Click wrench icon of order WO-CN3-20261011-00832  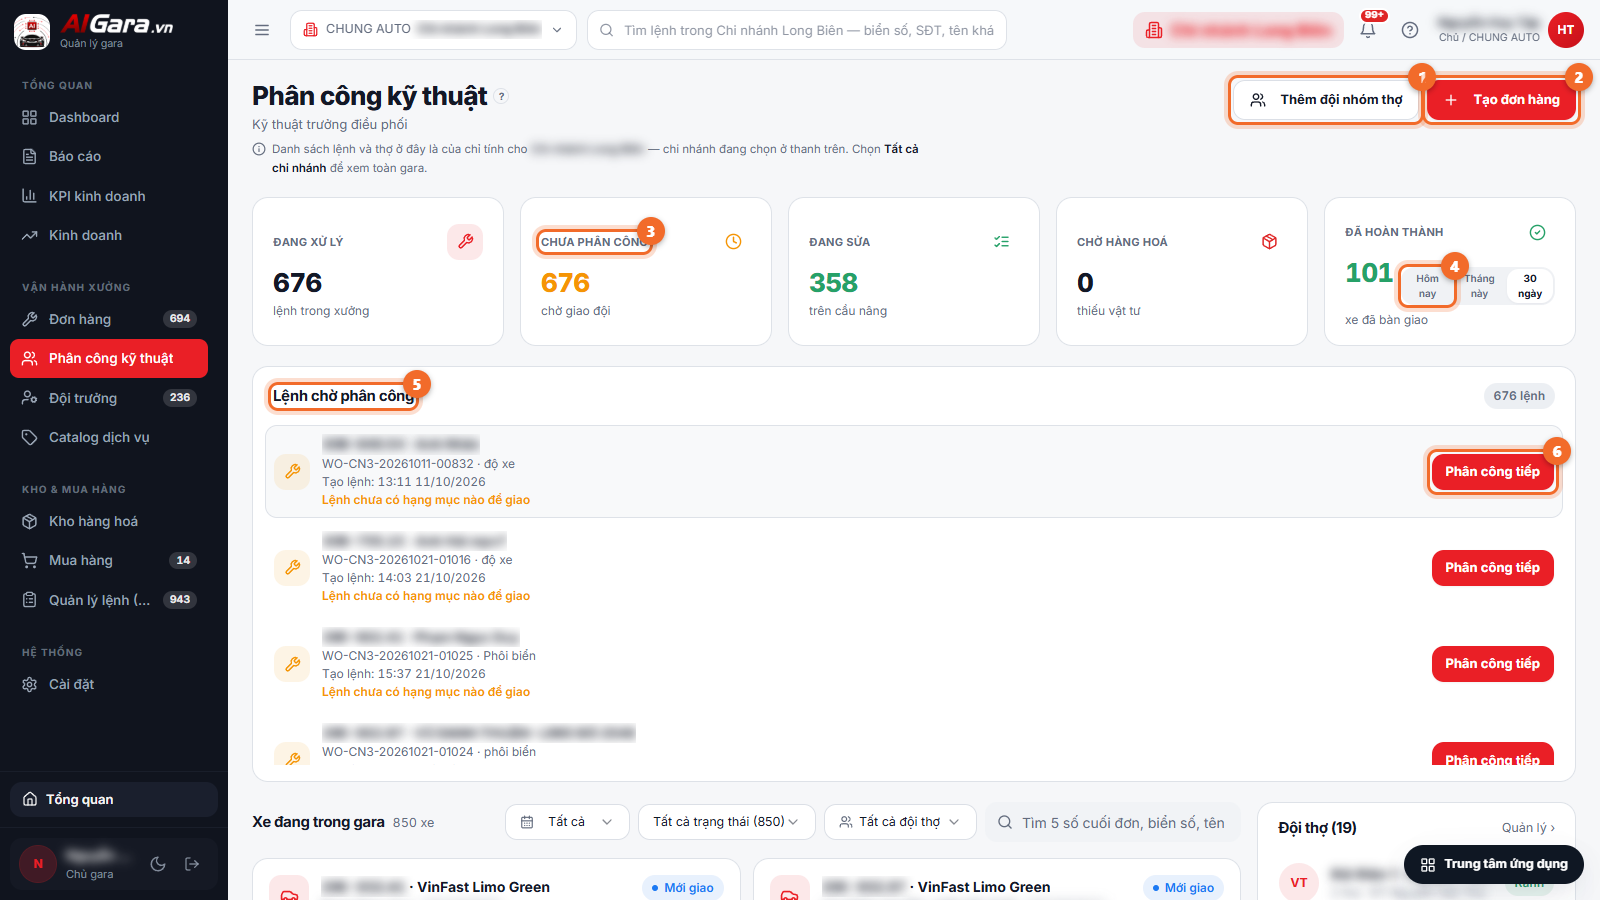(x=293, y=472)
